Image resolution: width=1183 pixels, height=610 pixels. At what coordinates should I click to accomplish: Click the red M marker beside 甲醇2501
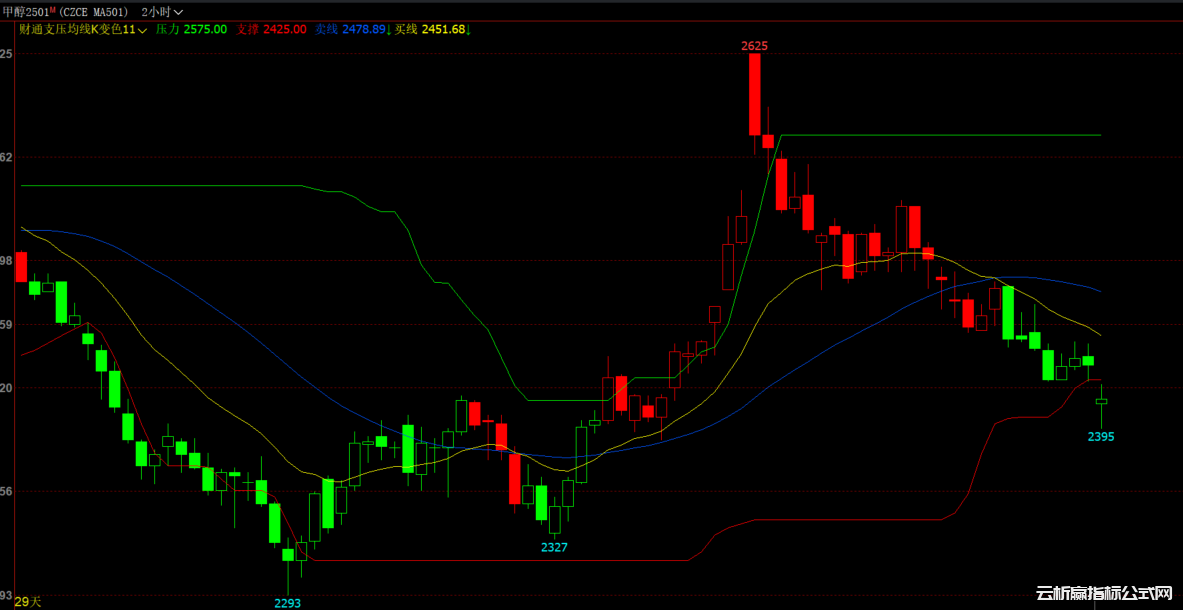pos(53,9)
